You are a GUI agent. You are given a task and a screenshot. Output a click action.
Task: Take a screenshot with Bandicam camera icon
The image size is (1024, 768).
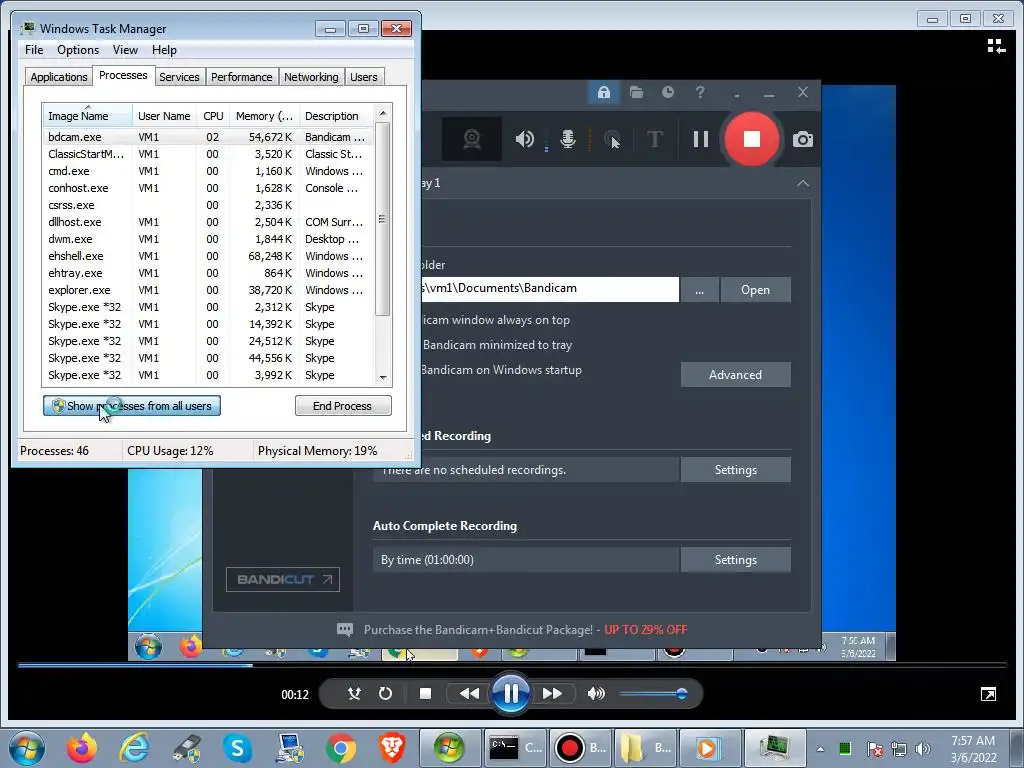pos(803,139)
